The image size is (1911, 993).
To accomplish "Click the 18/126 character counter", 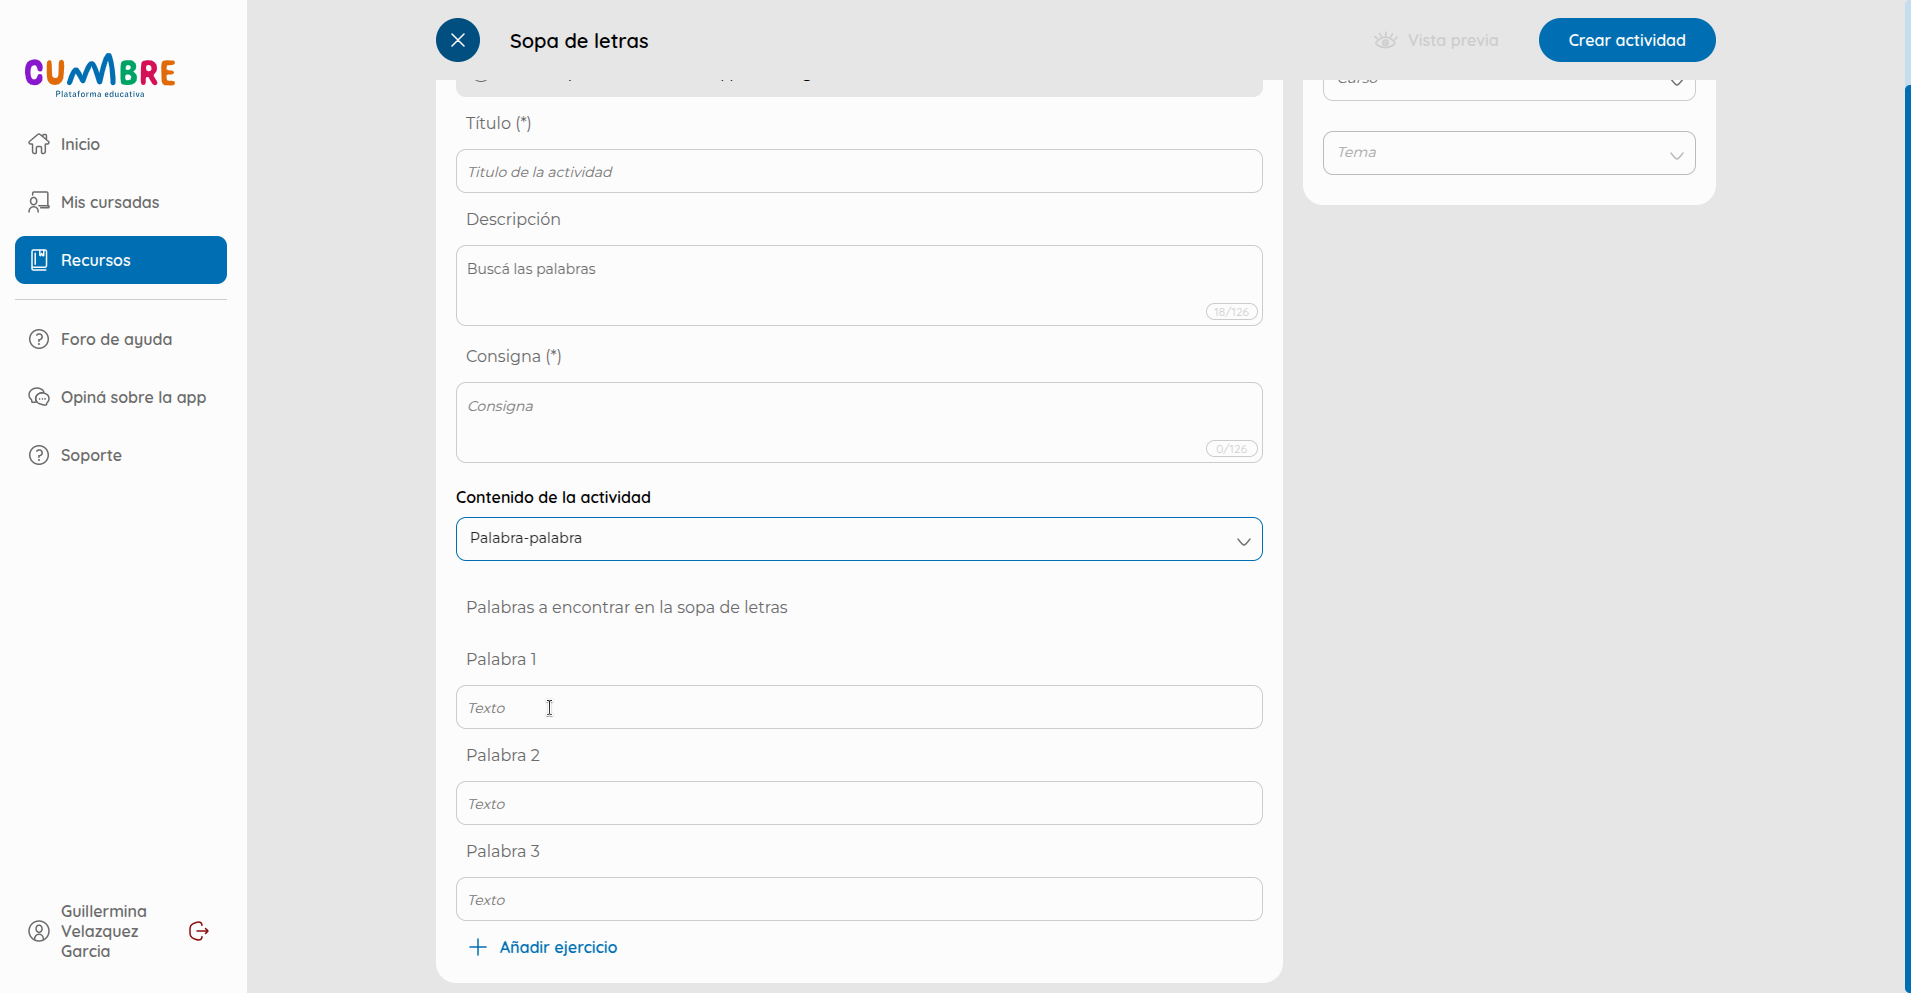I will pos(1231,312).
